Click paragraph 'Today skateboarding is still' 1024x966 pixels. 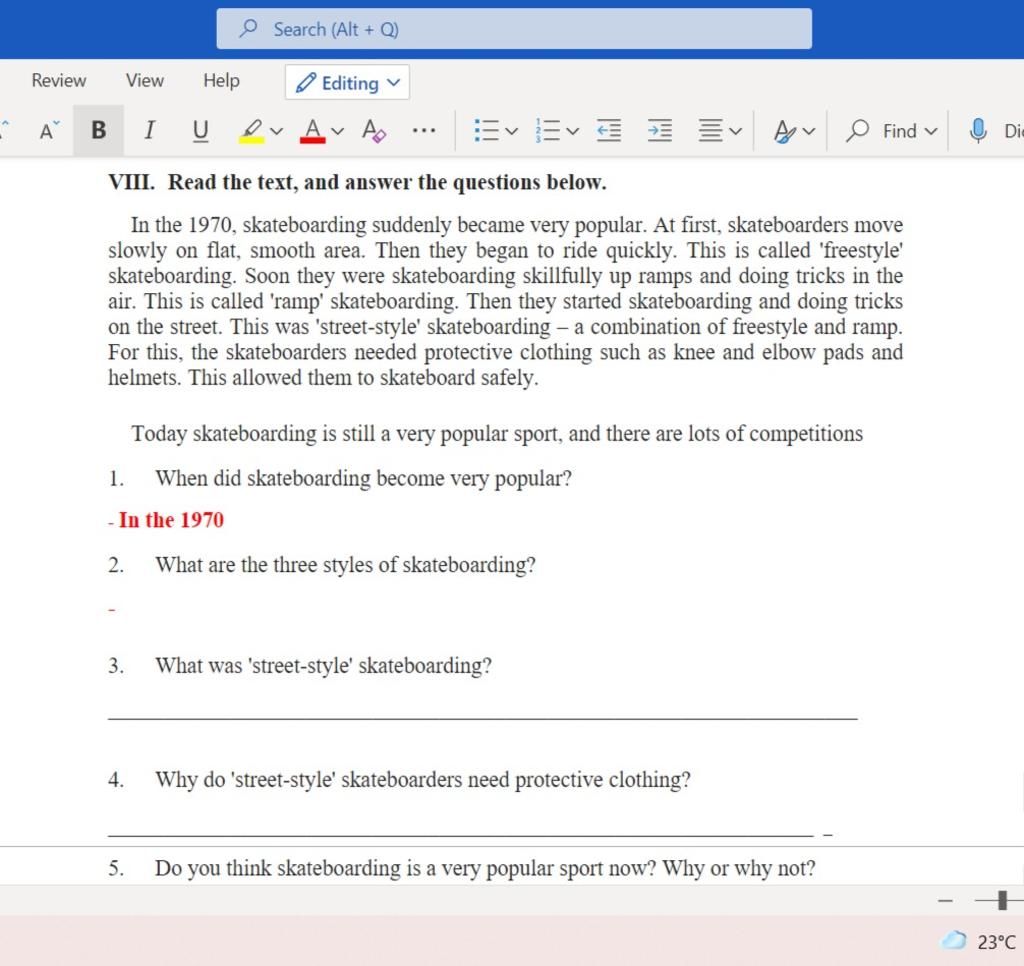[497, 434]
